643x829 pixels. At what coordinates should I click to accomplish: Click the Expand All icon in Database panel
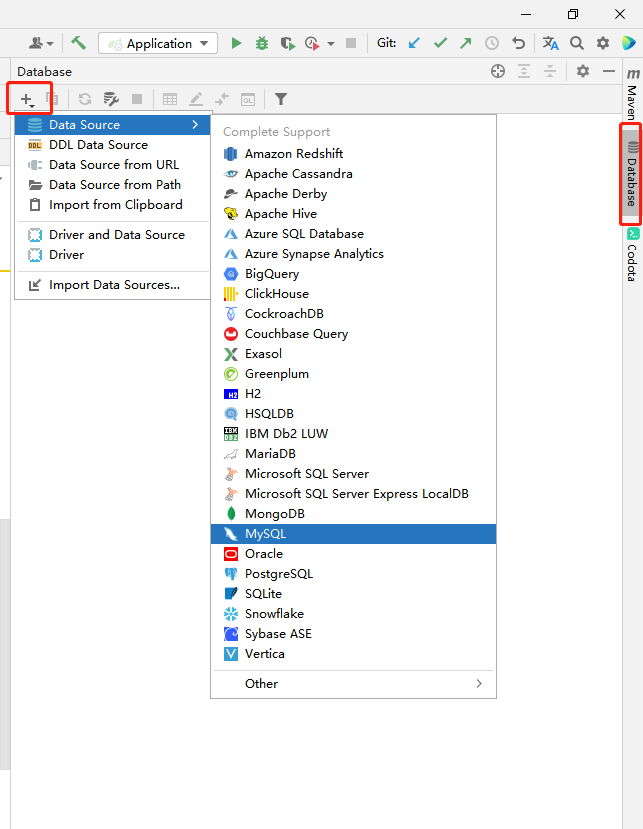point(524,71)
